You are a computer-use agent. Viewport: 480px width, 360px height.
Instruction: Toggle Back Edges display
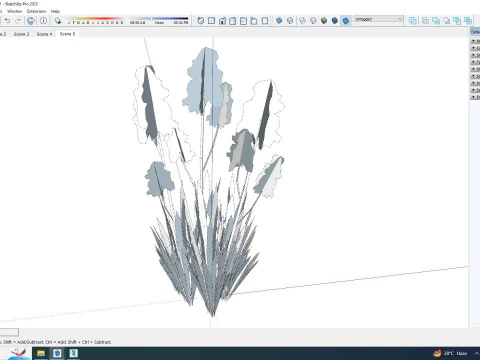click(290, 21)
